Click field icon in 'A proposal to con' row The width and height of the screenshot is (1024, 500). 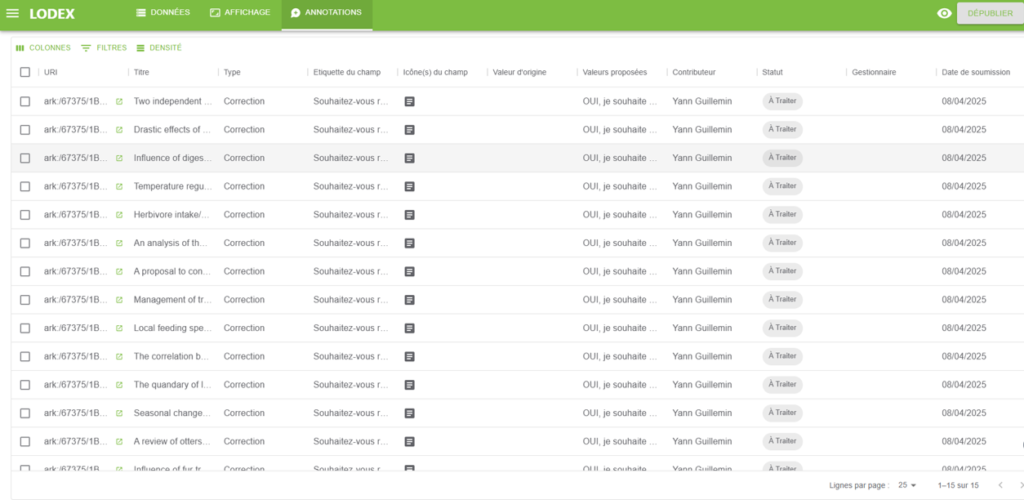[x=409, y=272]
